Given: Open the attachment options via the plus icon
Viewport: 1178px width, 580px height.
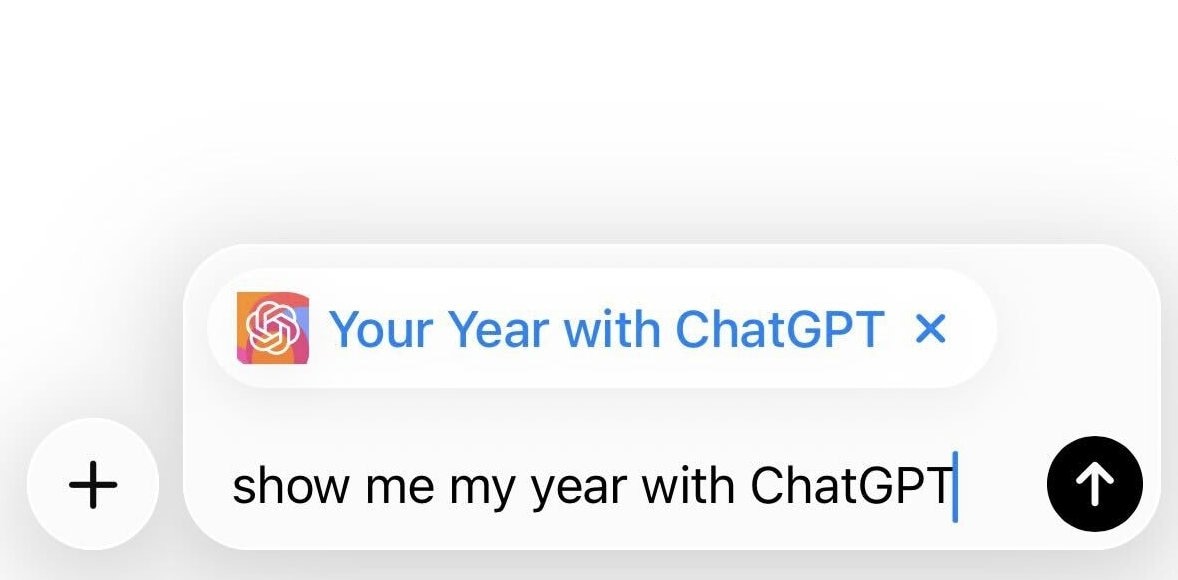Looking at the screenshot, I should pyautogui.click(x=92, y=483).
